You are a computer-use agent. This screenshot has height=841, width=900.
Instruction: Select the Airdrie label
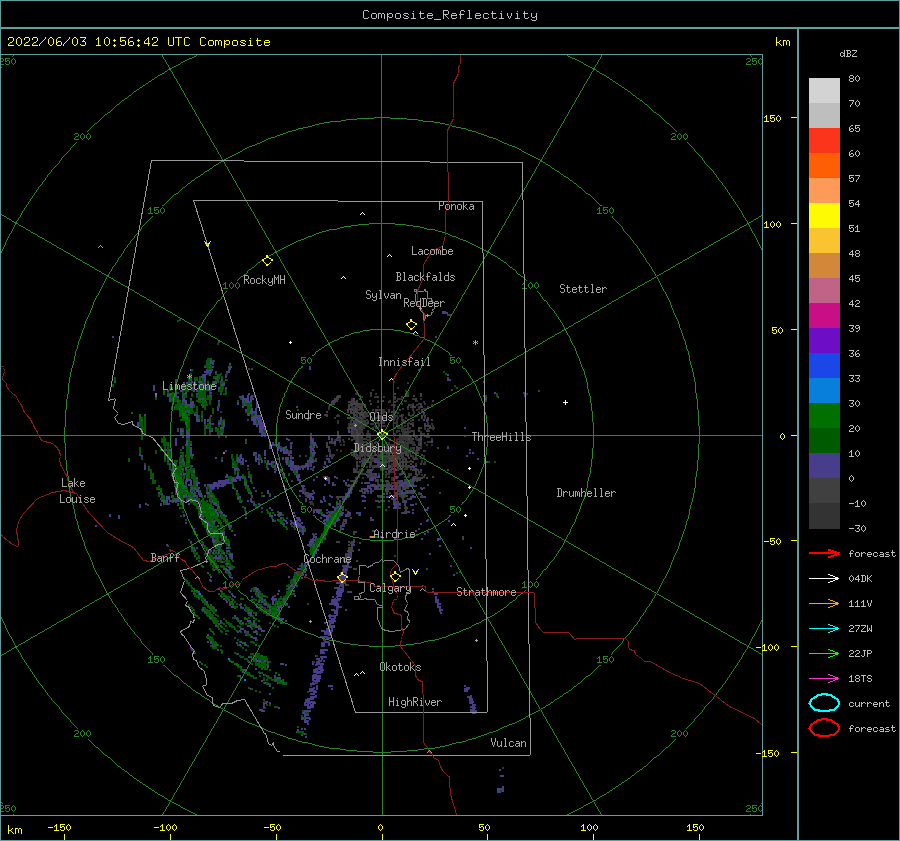click(394, 534)
